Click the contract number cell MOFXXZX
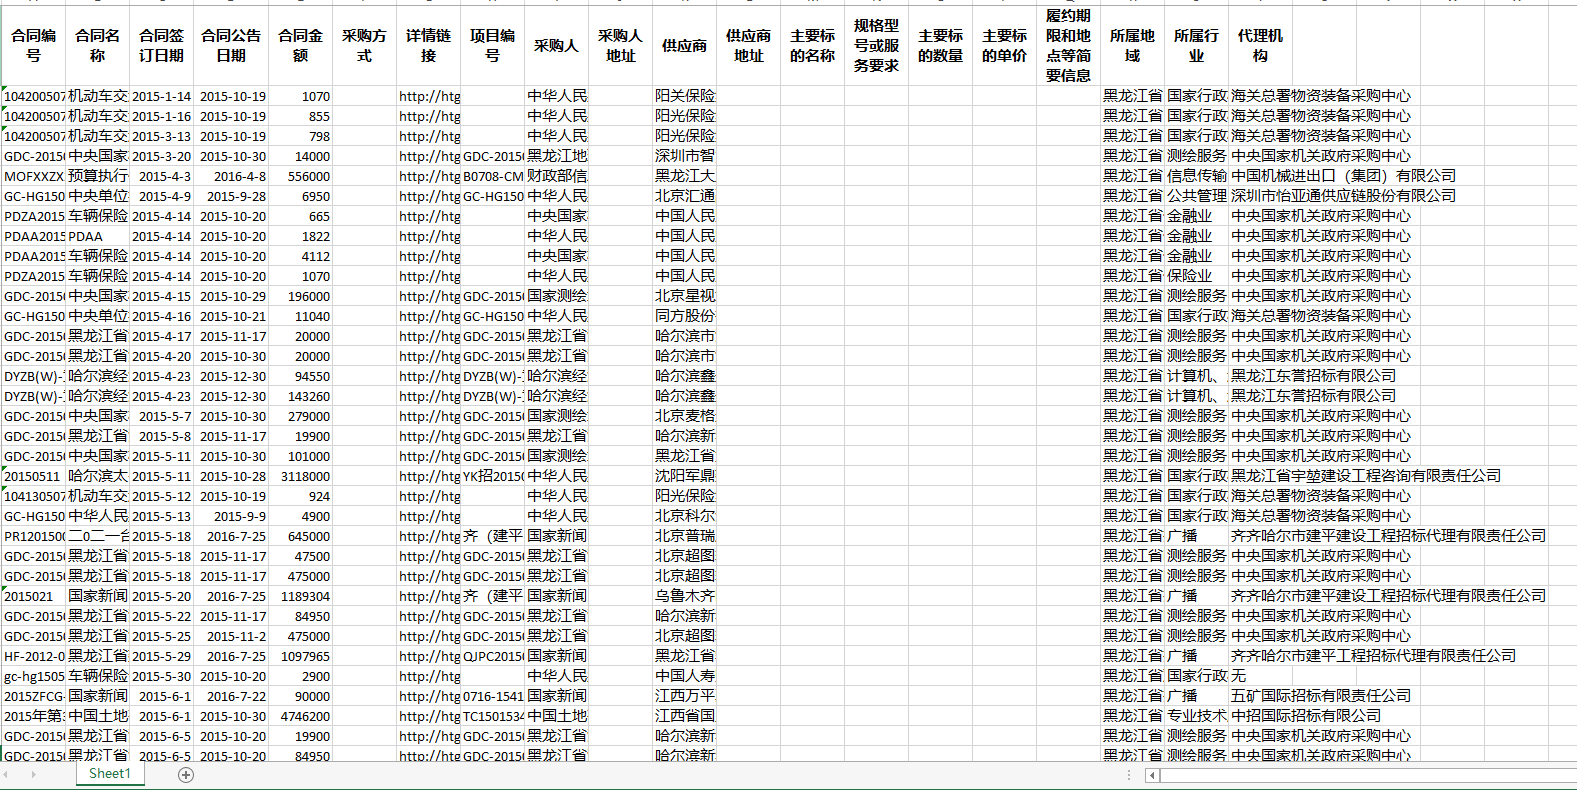This screenshot has width=1577, height=790. coord(34,176)
